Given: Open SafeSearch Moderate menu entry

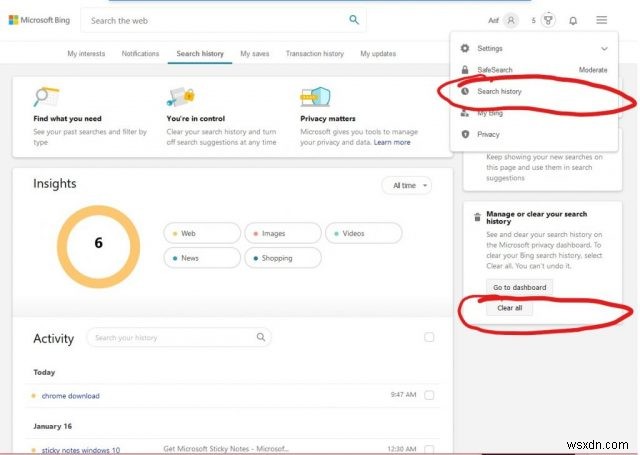Looking at the screenshot, I should click(534, 70).
